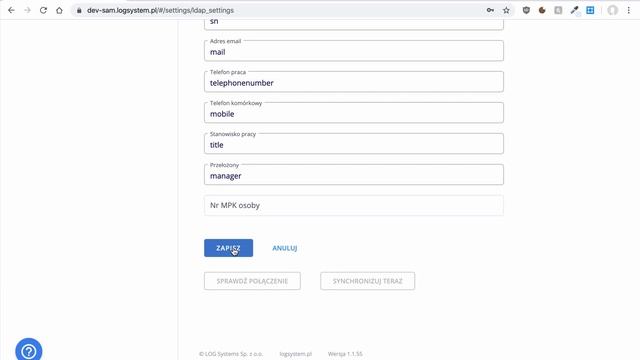Click the Nr MPK osoby field
Screen dimensions: 640x360
353,205
